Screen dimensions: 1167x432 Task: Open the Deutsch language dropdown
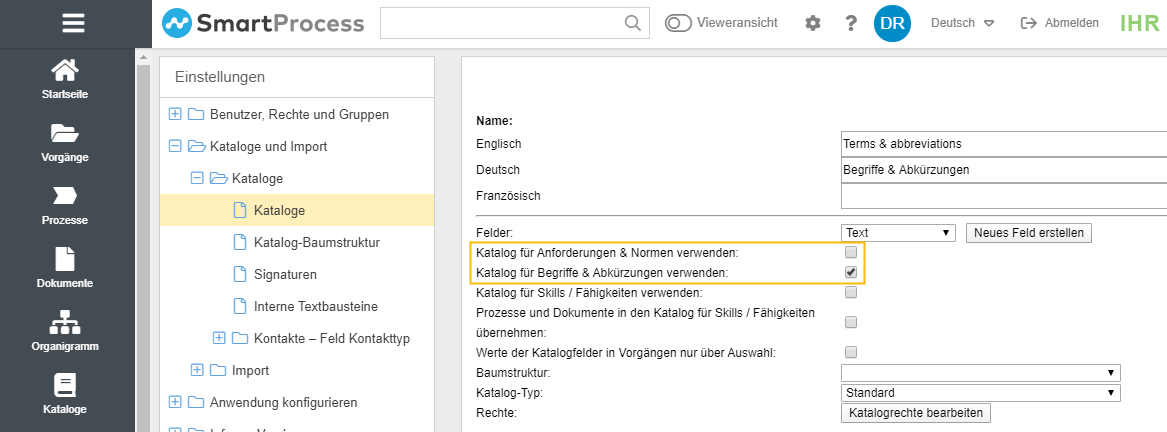pos(961,23)
